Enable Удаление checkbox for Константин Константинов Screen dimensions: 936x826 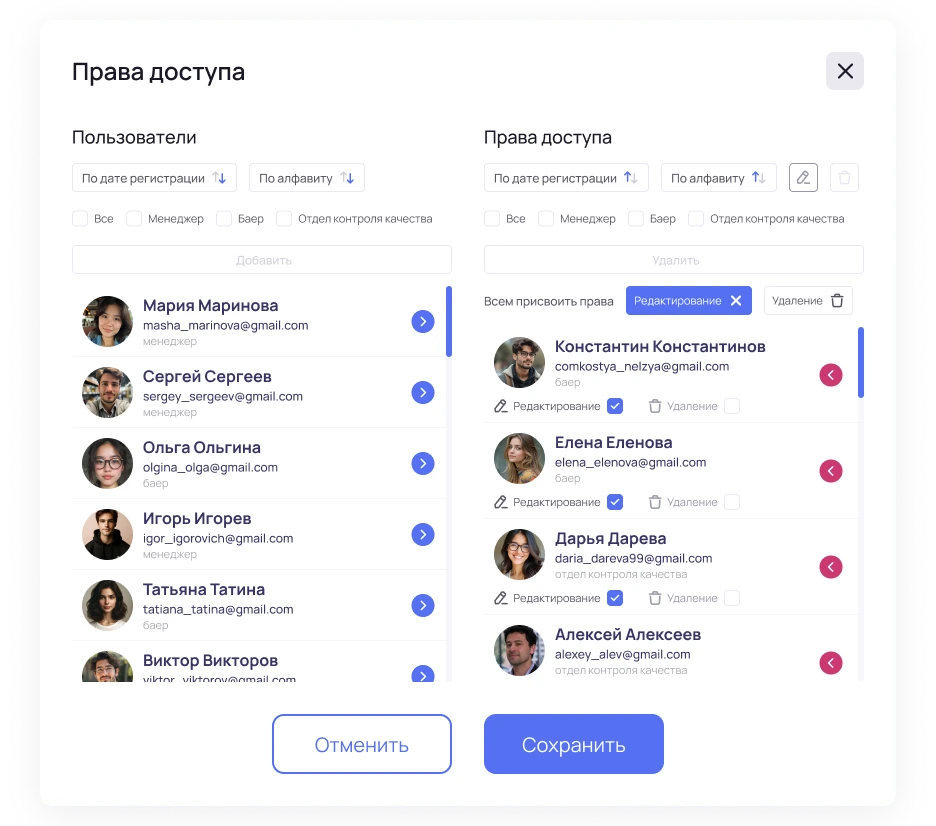click(732, 406)
